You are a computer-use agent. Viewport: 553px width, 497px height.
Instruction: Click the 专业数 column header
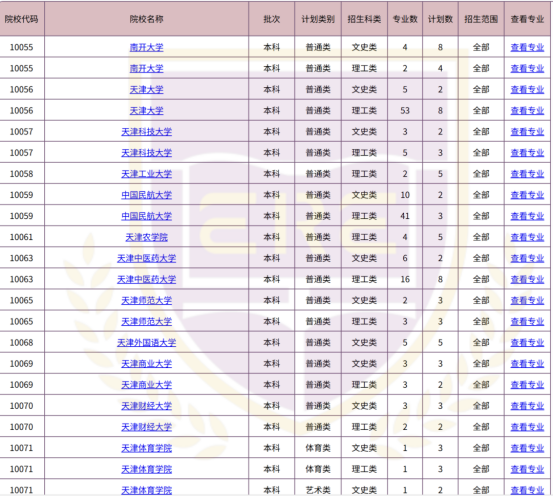[x=405, y=19]
